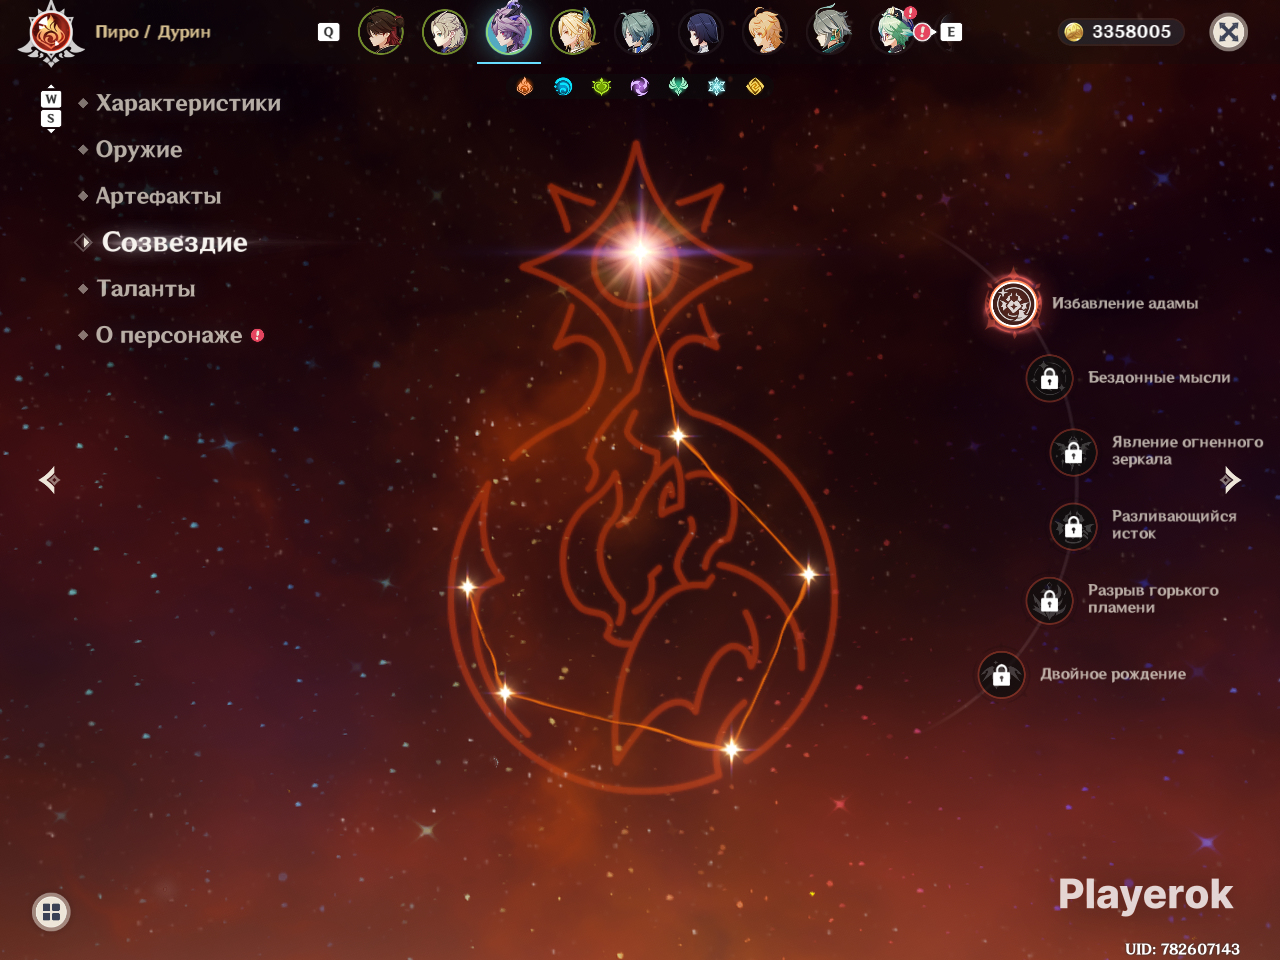The width and height of the screenshot is (1280, 960).
Task: Filter characters by Dendro element
Action: coord(601,87)
